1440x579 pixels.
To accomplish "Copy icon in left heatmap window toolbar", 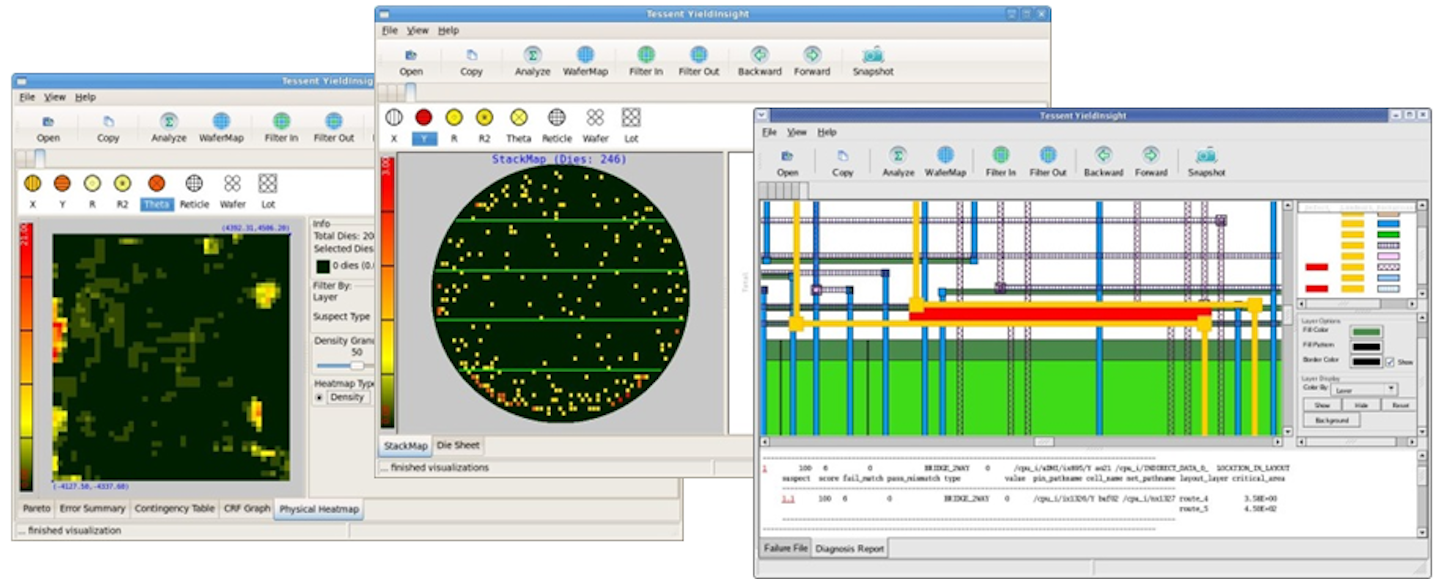I will pyautogui.click(x=108, y=122).
